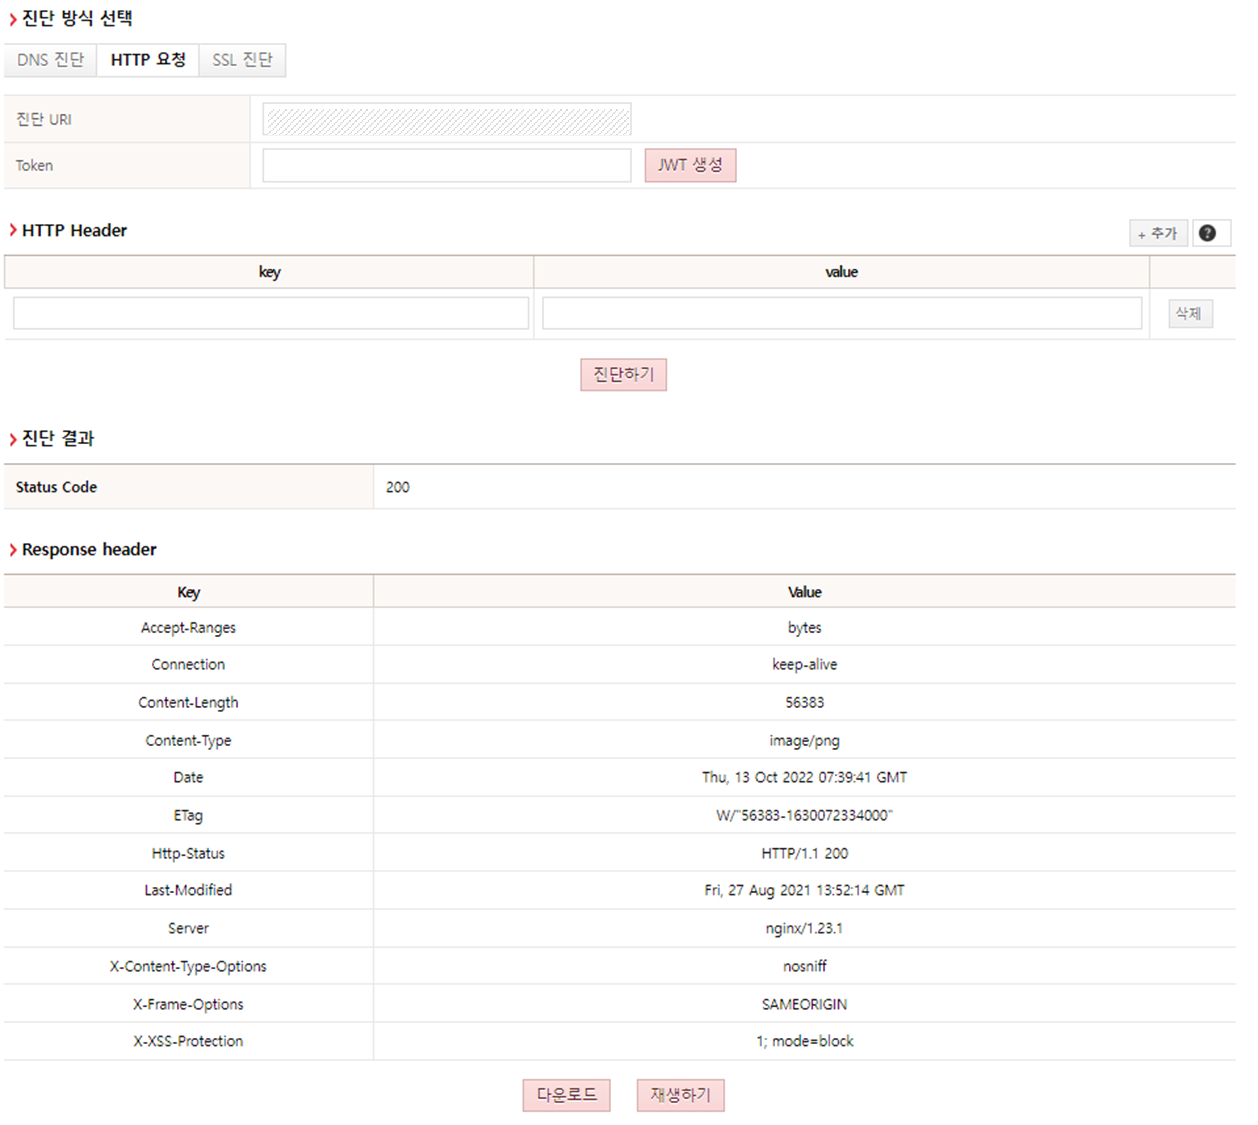
Task: Select the ETag value cell
Action: [x=804, y=816]
